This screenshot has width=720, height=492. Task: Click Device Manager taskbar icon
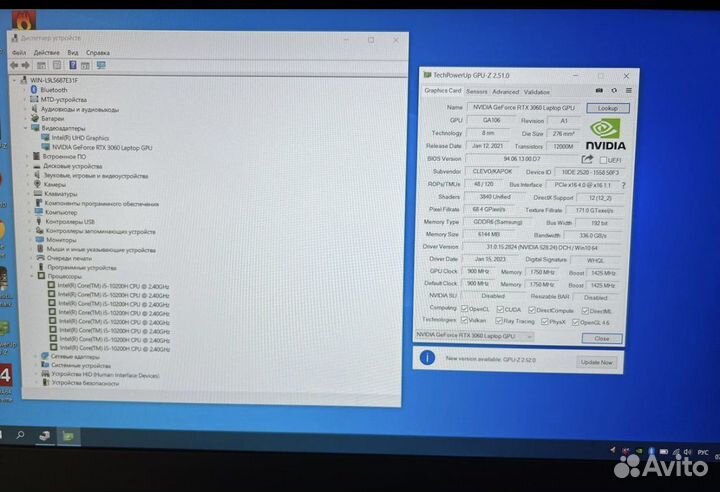[x=45, y=435]
